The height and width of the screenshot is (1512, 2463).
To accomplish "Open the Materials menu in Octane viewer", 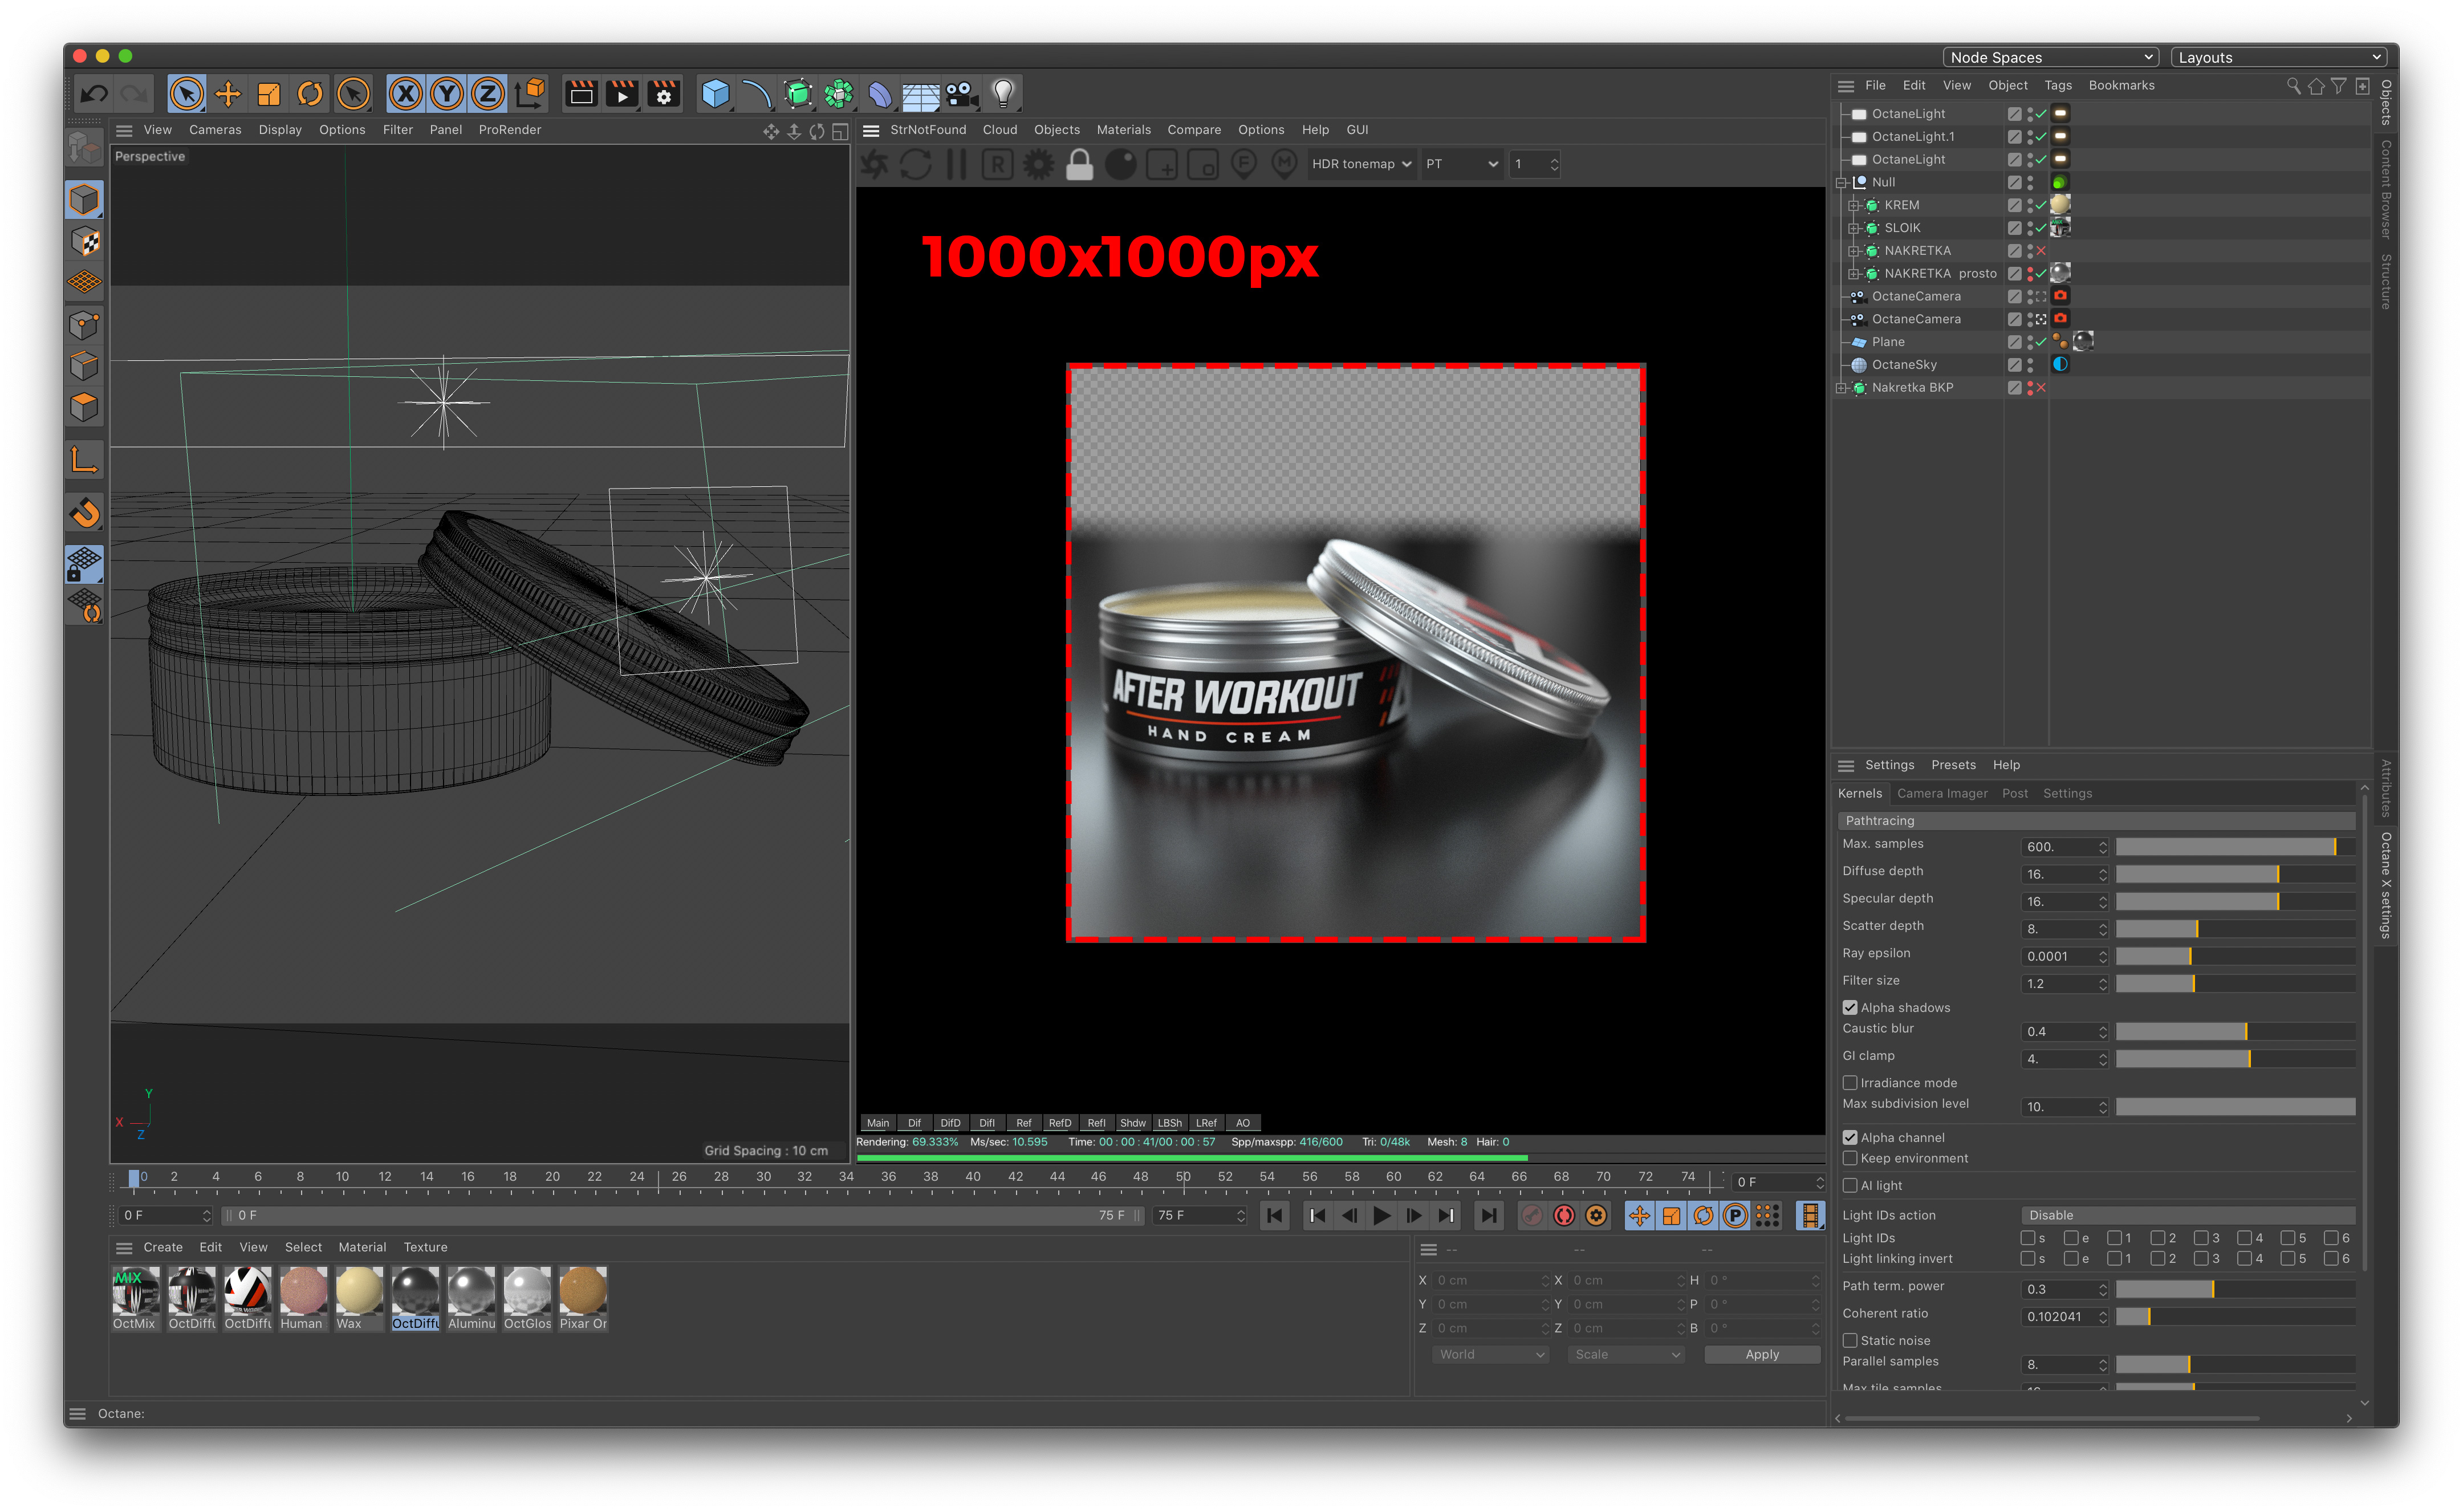I will tap(1123, 130).
